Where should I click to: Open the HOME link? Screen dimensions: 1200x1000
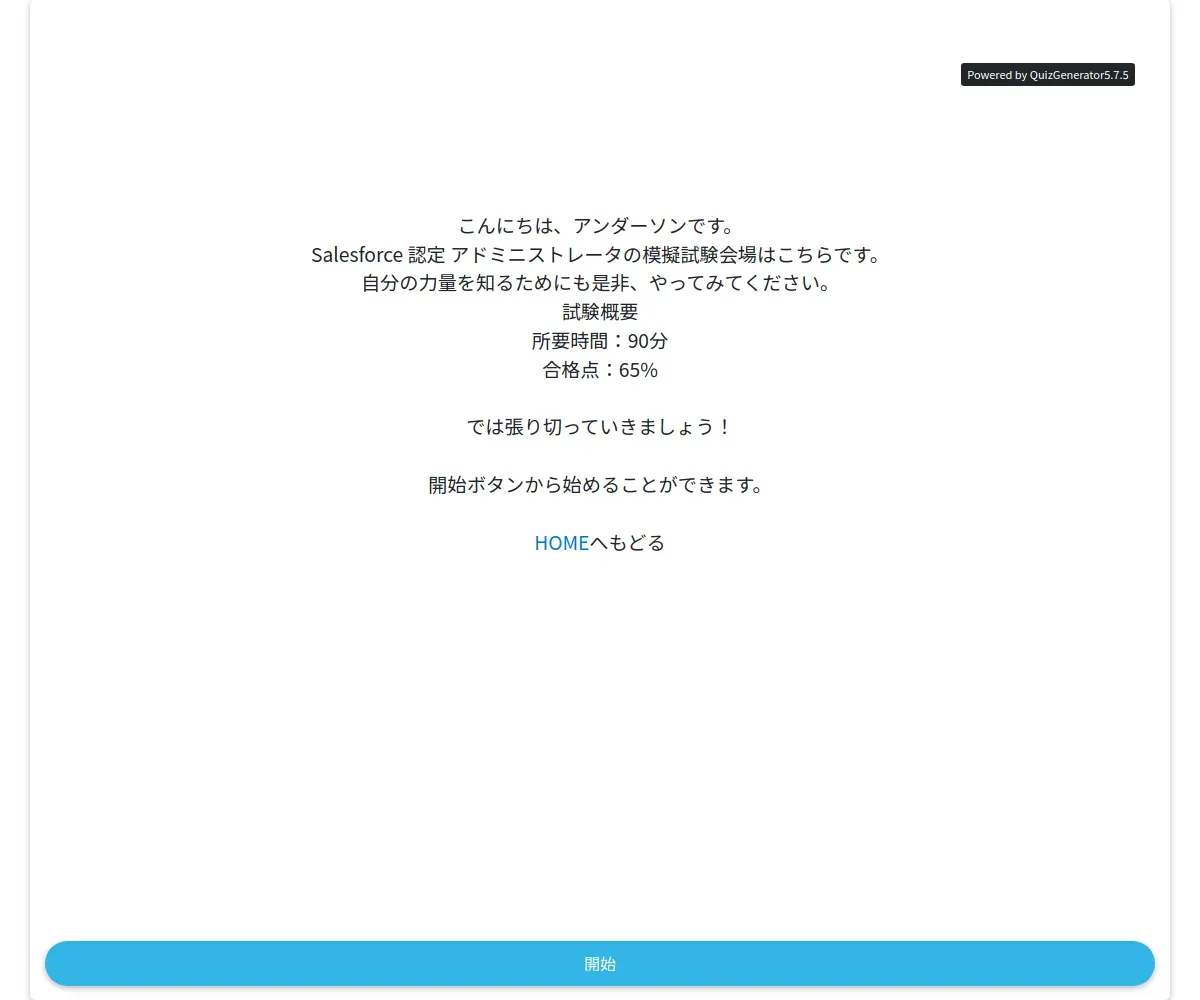562,543
